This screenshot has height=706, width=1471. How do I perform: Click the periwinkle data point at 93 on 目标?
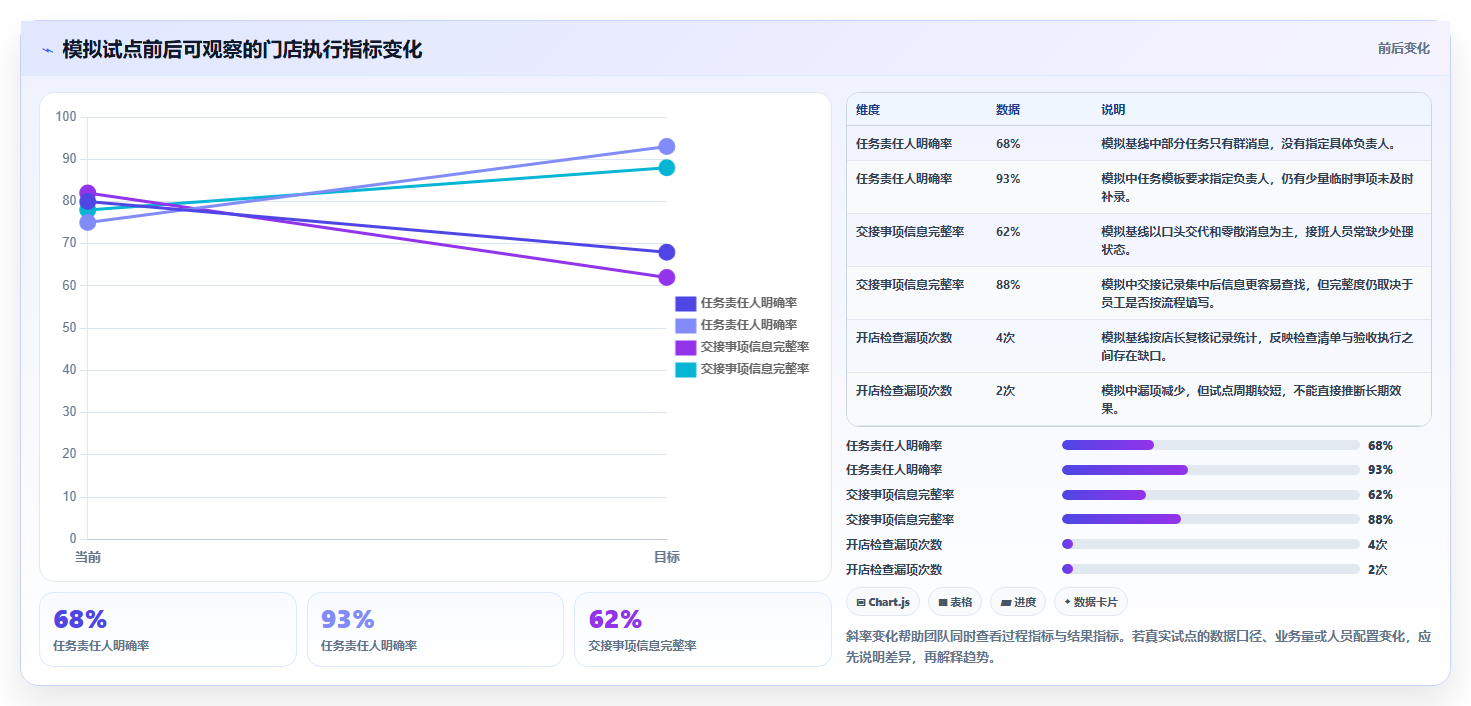(667, 146)
